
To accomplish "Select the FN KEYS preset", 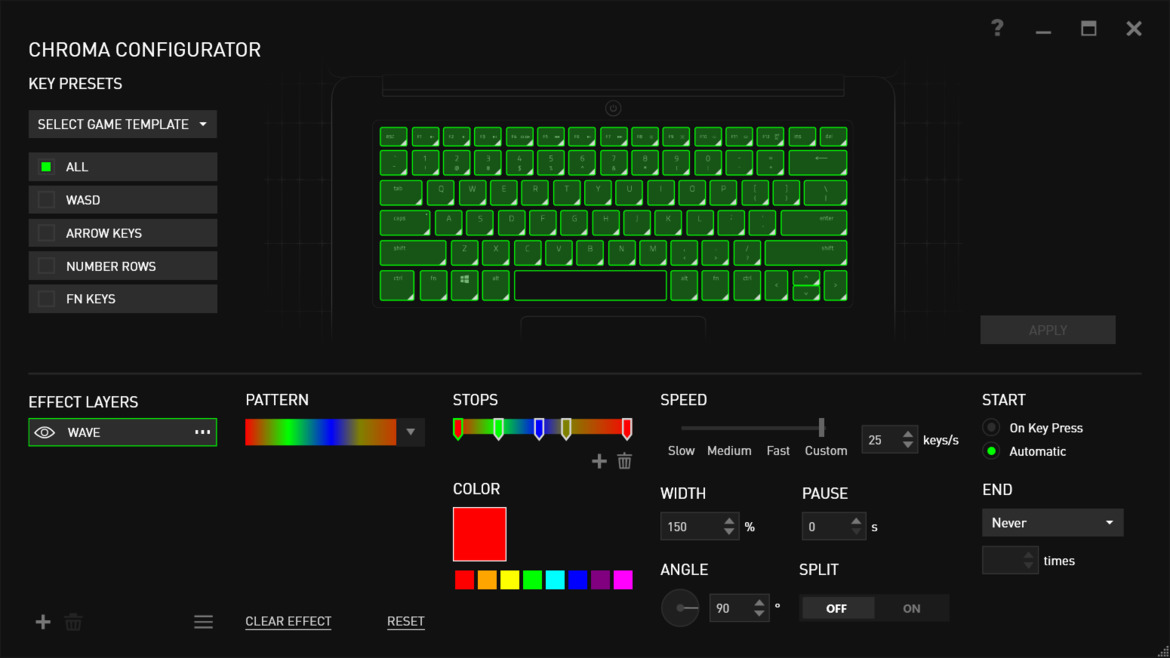I will [123, 298].
